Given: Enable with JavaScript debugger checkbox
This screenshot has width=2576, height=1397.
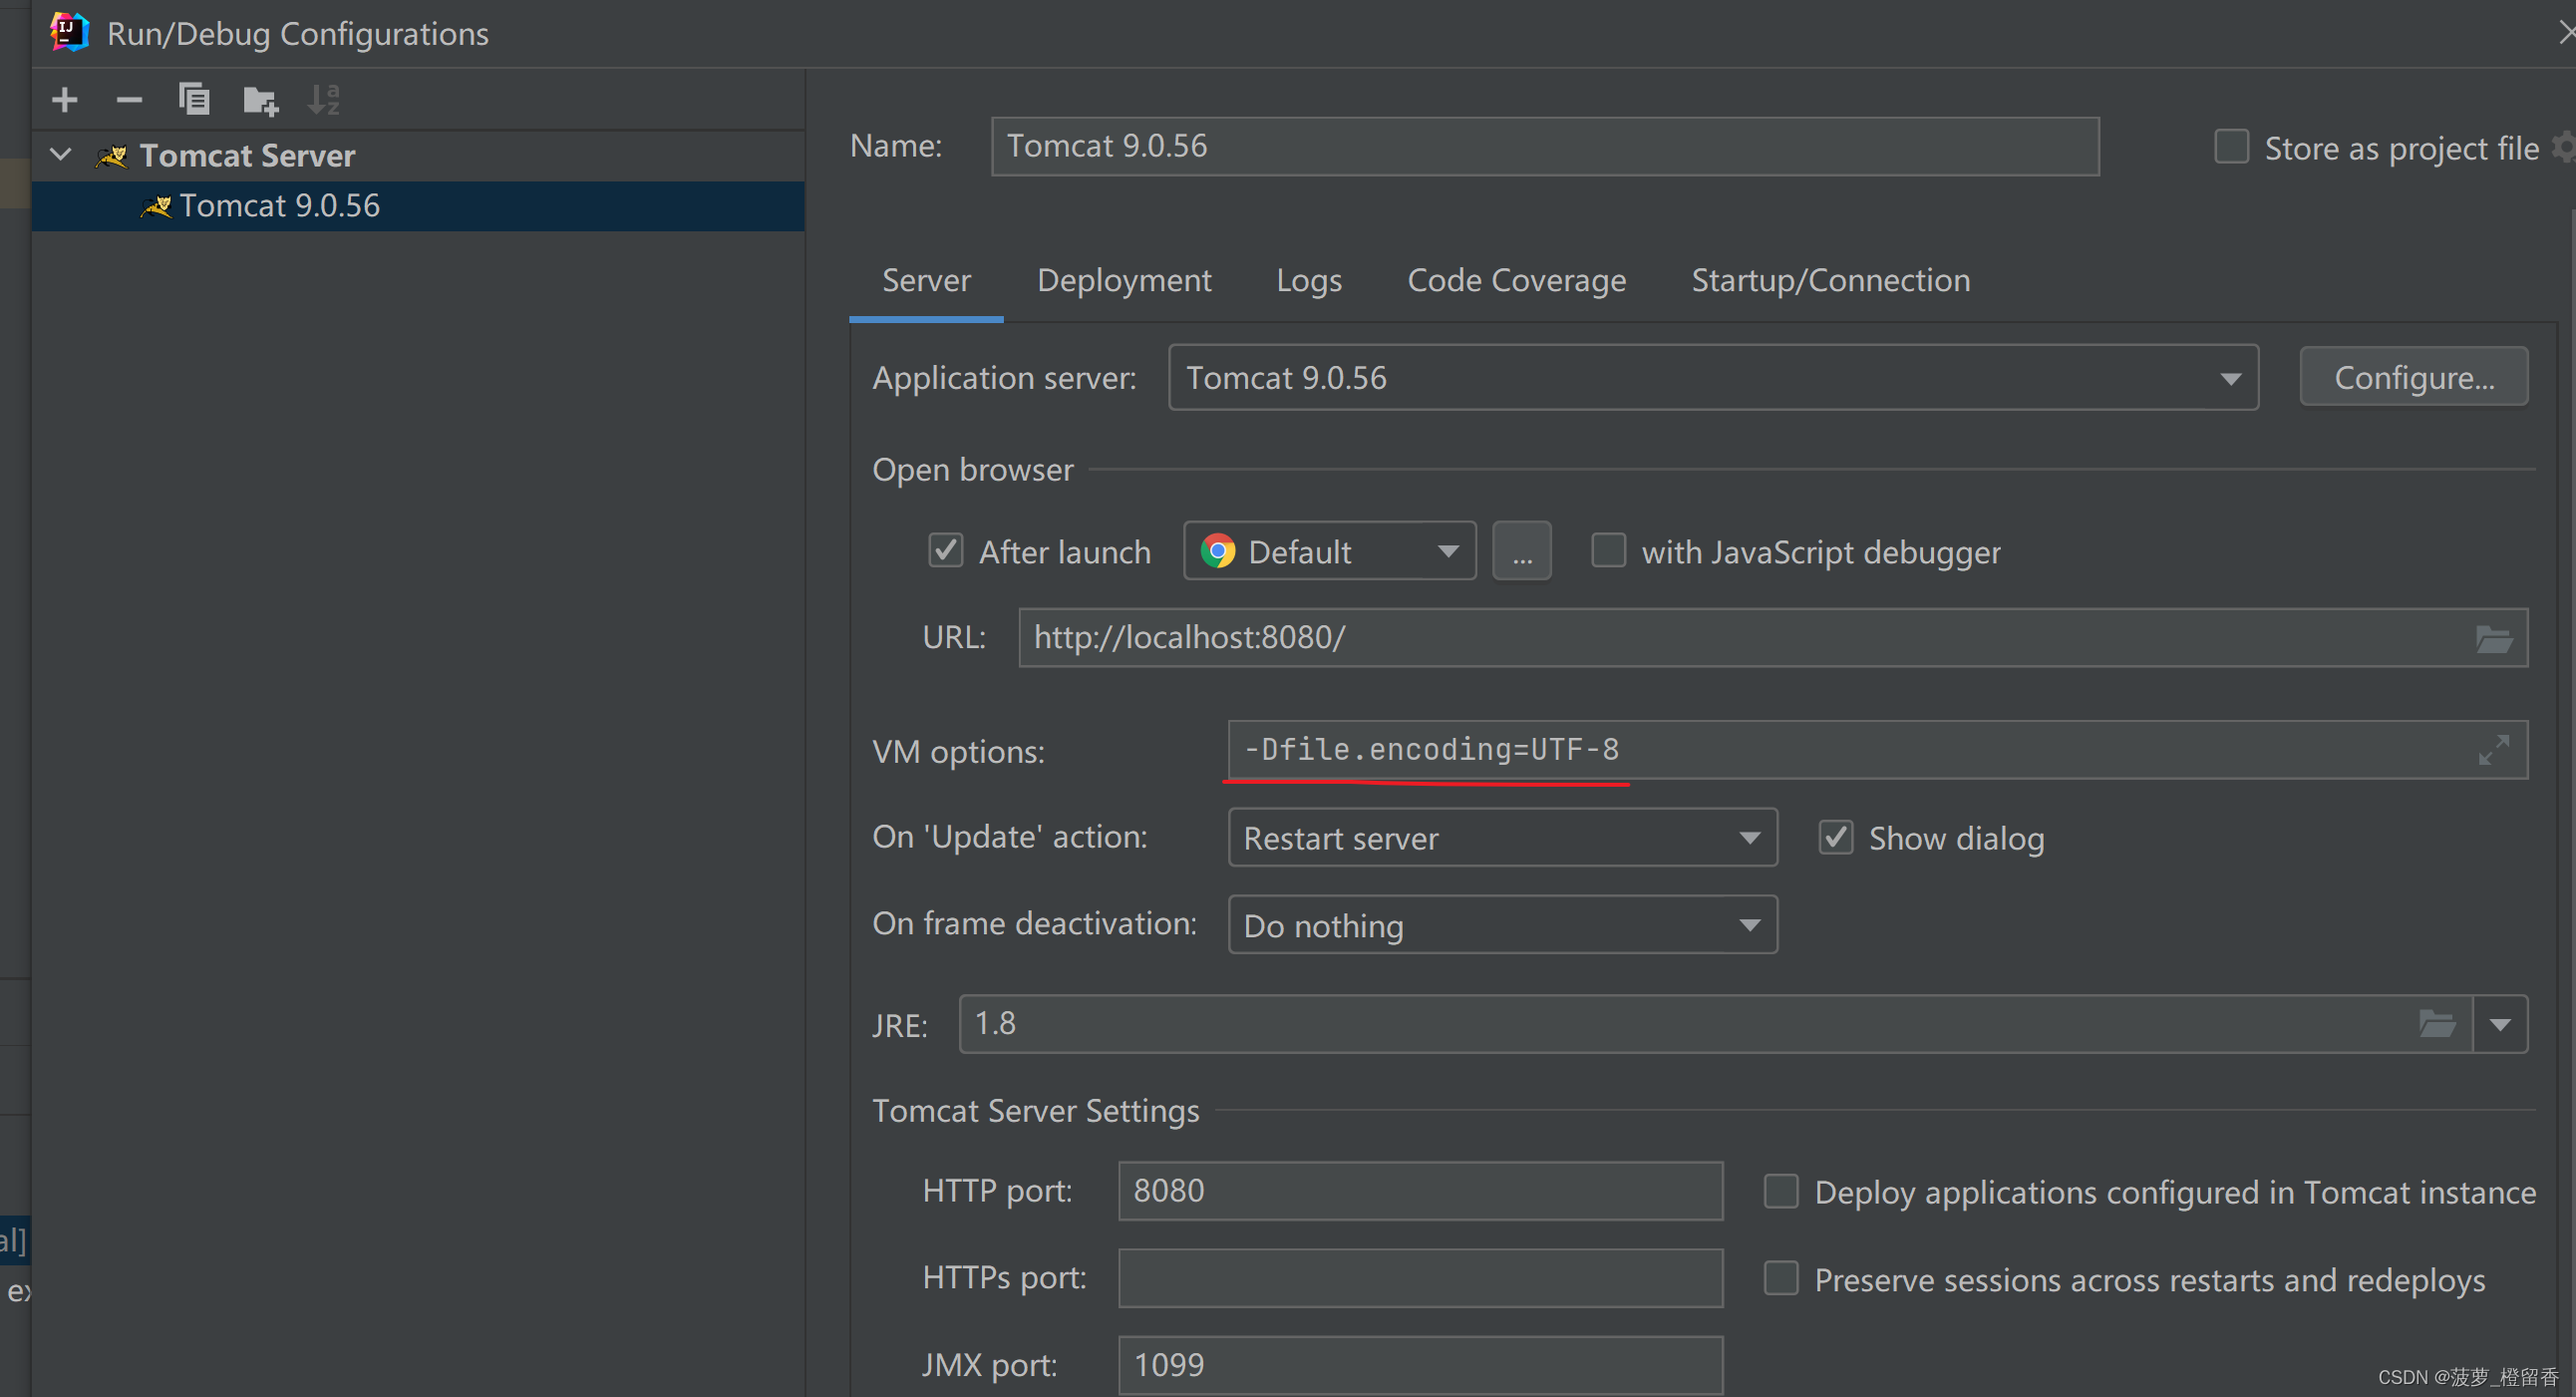Looking at the screenshot, I should 1608,551.
